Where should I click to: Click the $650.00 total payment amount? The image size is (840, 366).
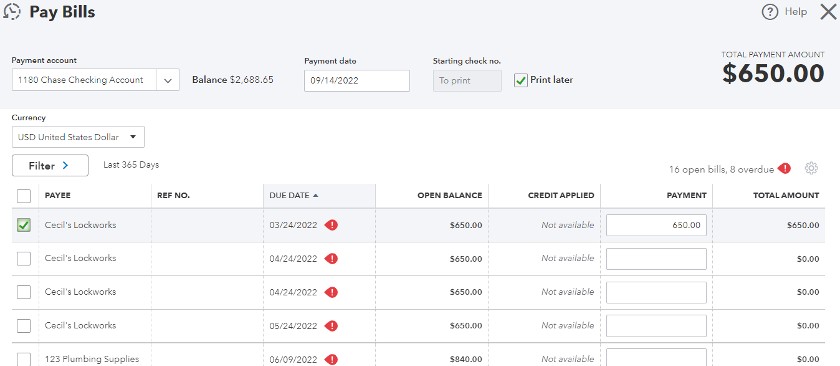click(773, 73)
